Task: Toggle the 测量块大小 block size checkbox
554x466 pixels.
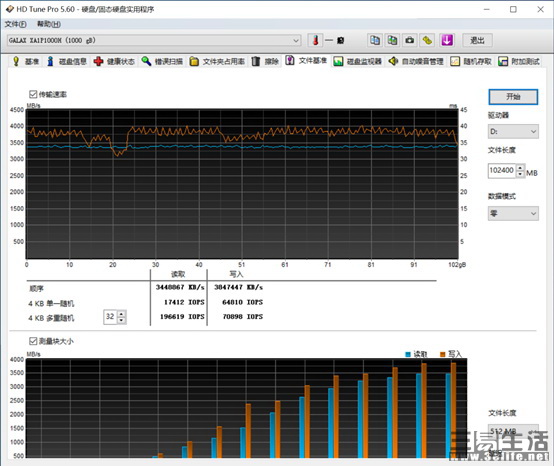Action: 33,341
